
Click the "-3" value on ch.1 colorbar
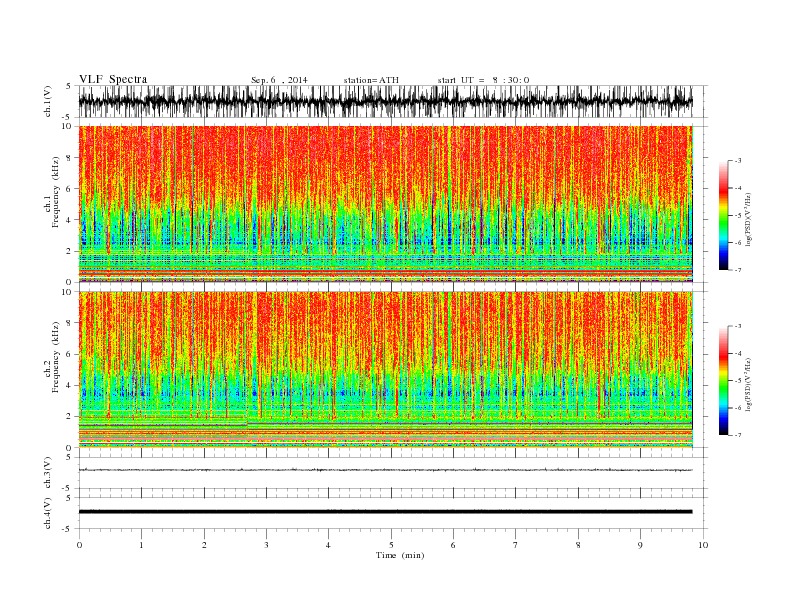coord(738,161)
